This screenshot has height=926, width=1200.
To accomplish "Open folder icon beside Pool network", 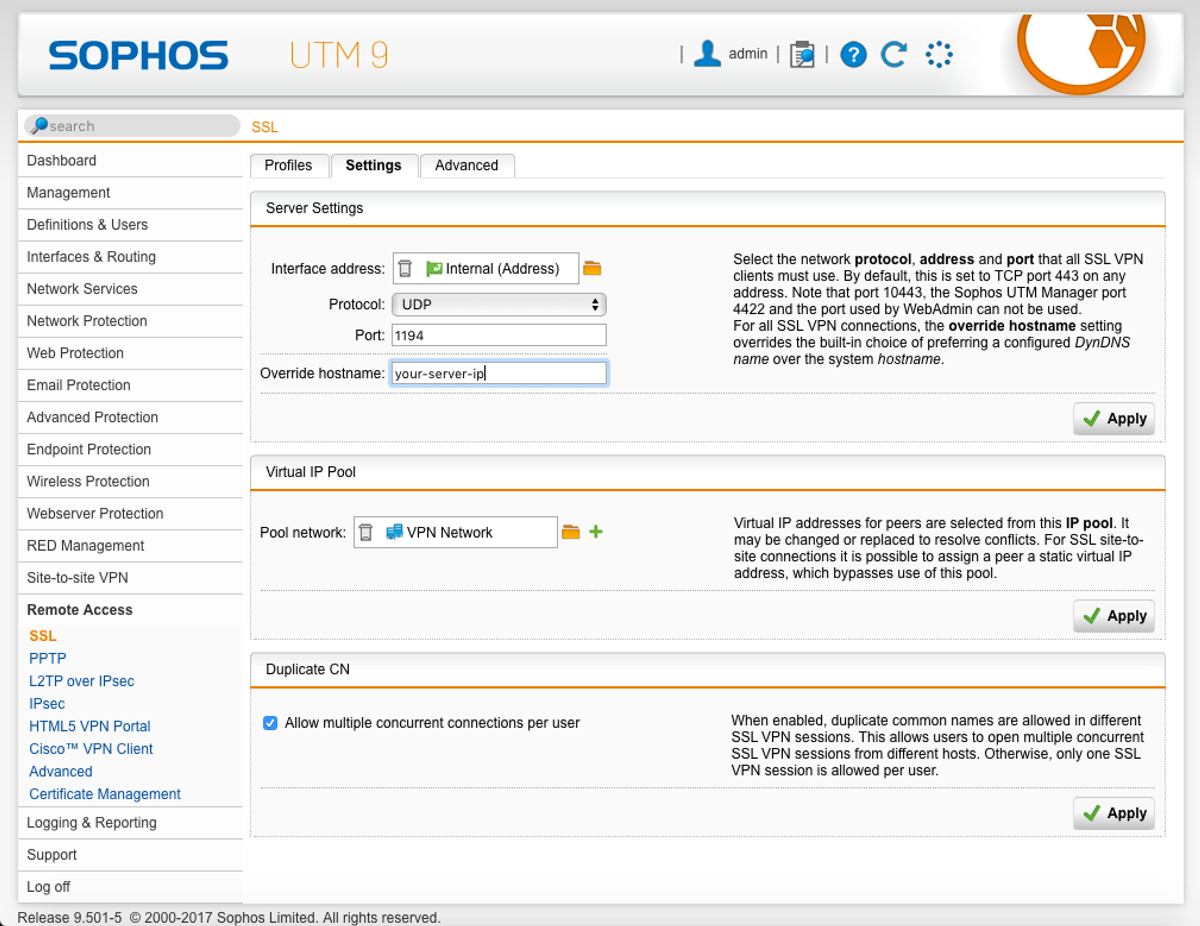I will point(571,532).
